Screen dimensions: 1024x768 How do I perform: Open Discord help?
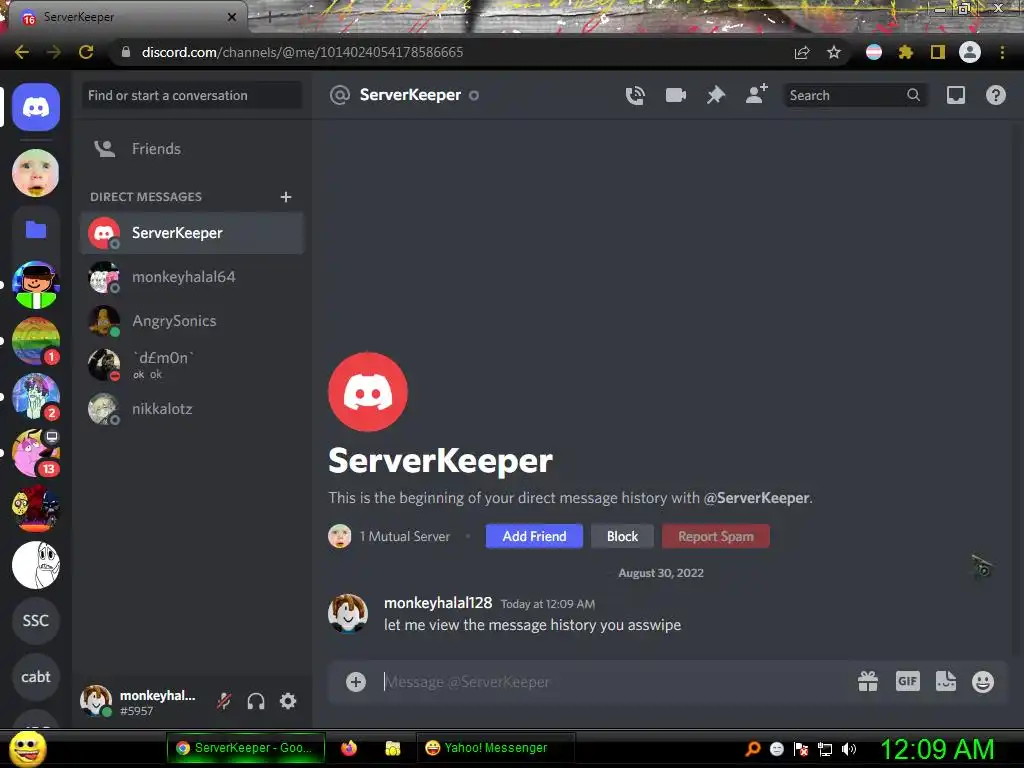coord(995,95)
